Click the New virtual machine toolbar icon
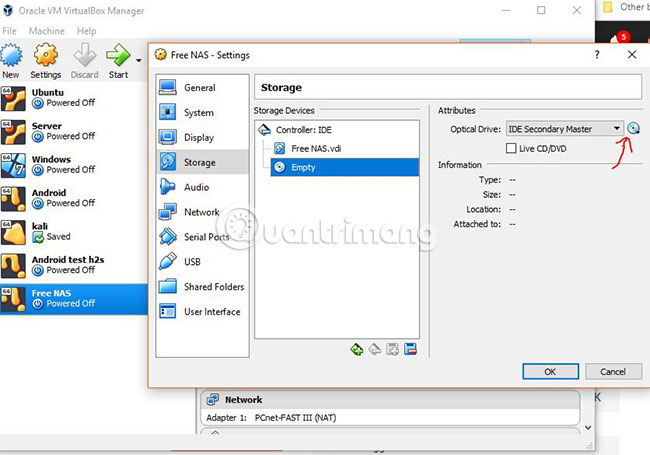 [x=11, y=61]
